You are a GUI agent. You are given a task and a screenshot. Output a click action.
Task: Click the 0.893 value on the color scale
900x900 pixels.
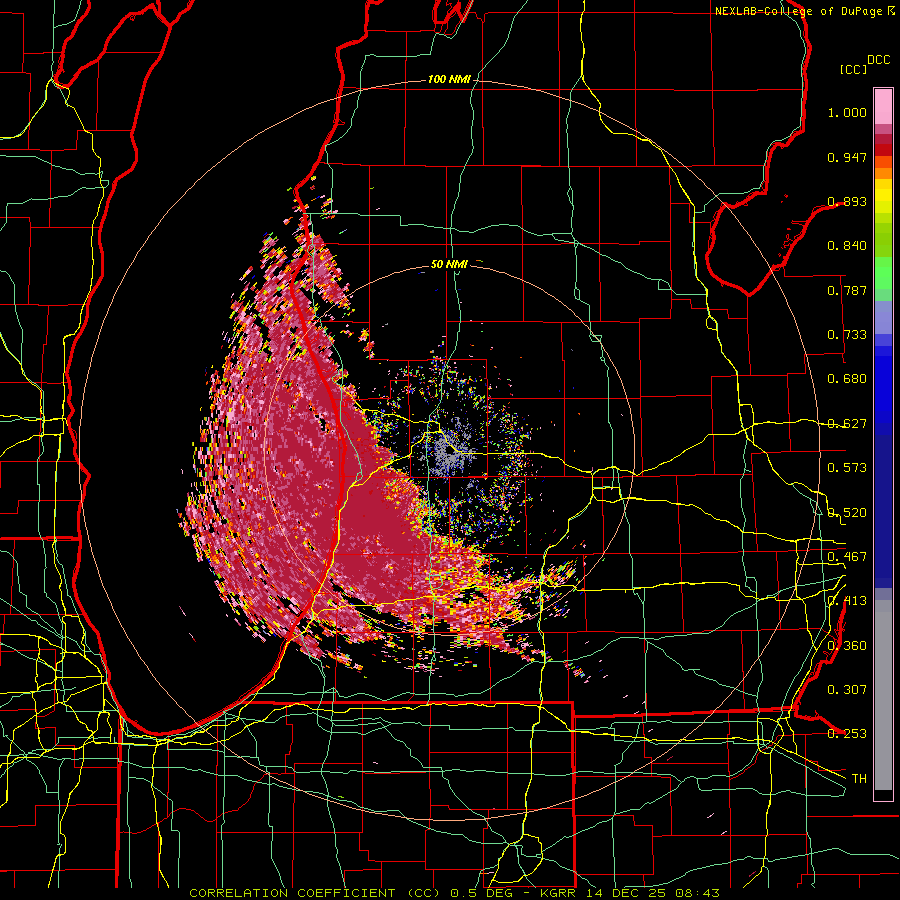point(847,201)
